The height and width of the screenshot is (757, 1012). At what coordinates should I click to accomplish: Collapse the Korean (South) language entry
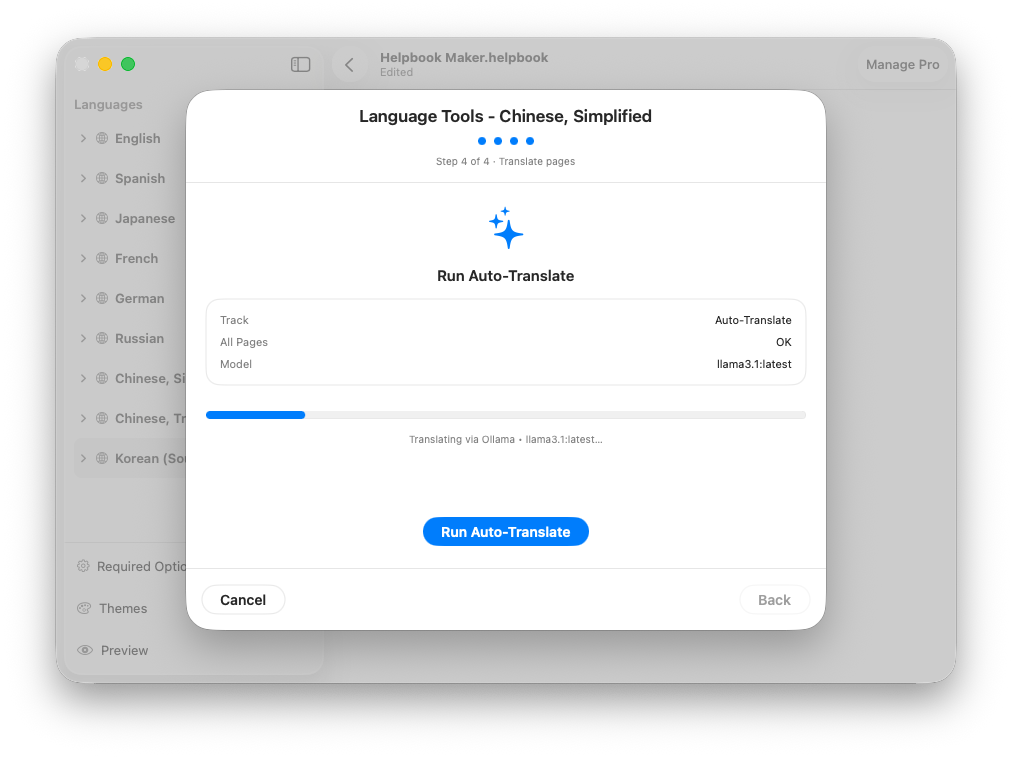click(85, 458)
